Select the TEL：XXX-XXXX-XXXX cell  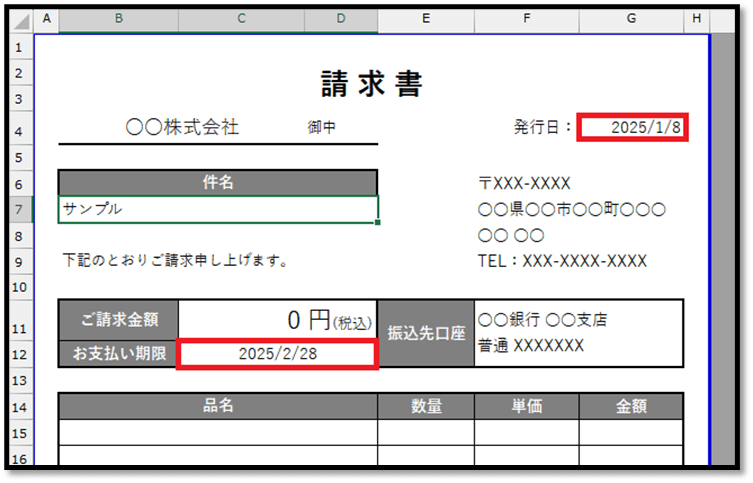562,261
